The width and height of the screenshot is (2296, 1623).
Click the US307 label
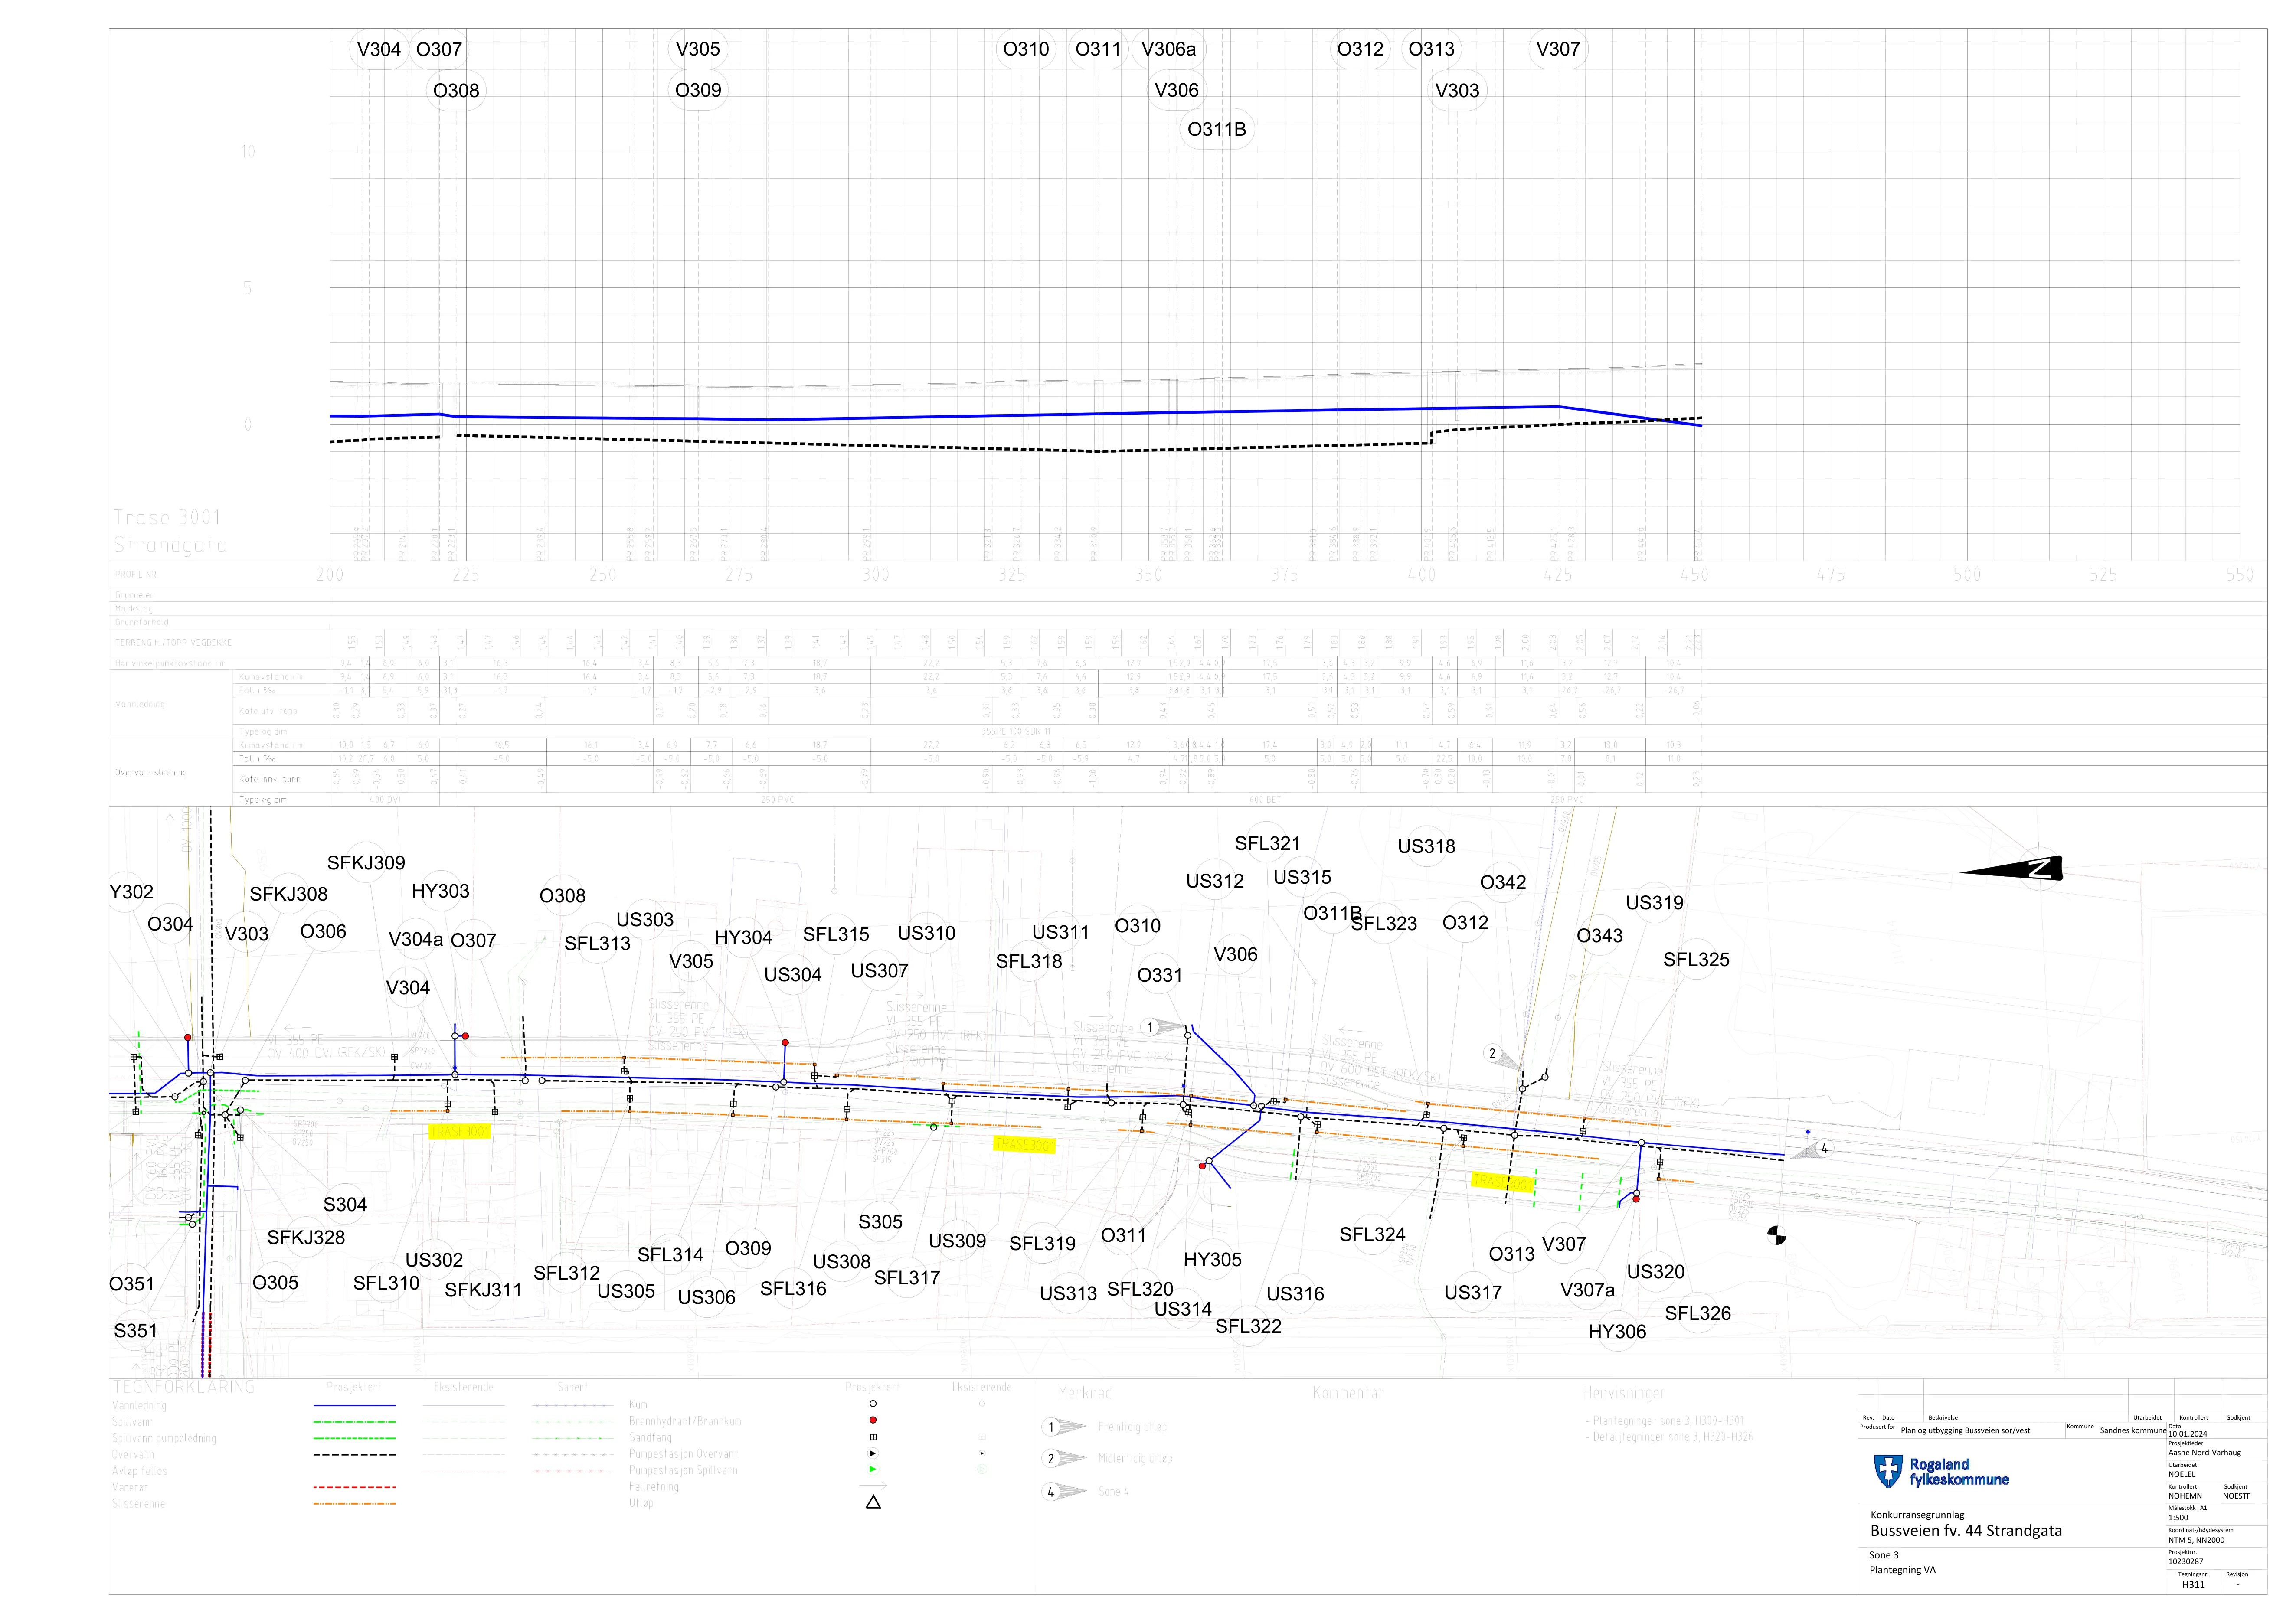pos(879,971)
